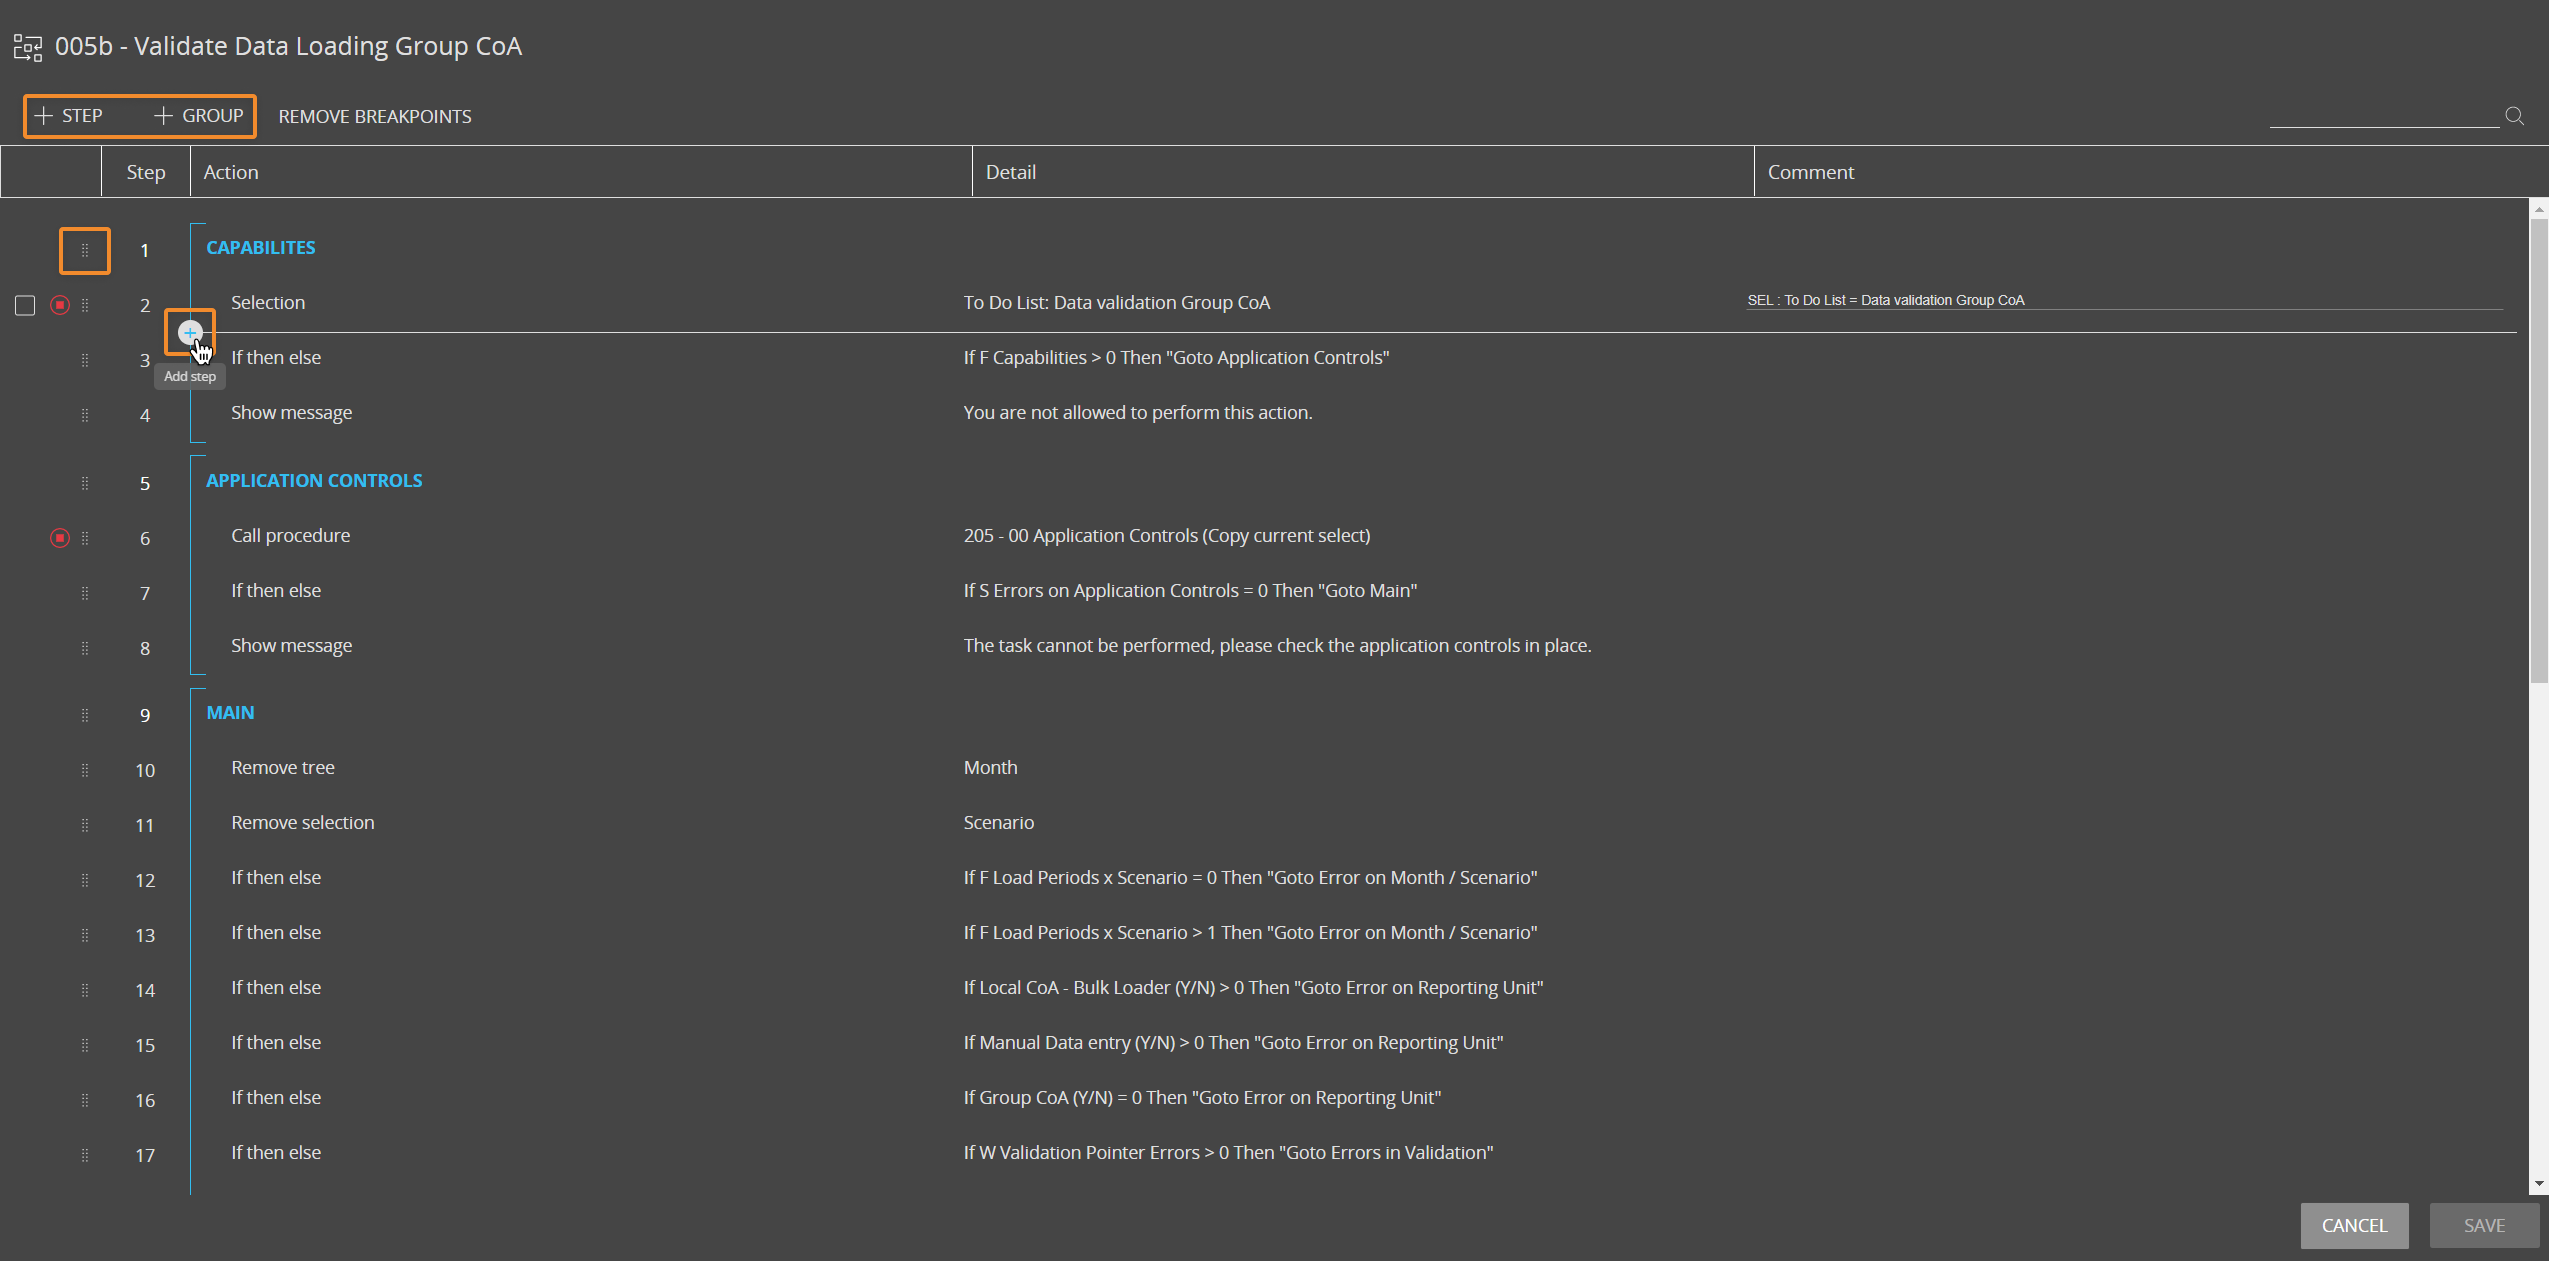2549x1261 pixels.
Task: Click the round Add step plus icon
Action: [x=190, y=332]
